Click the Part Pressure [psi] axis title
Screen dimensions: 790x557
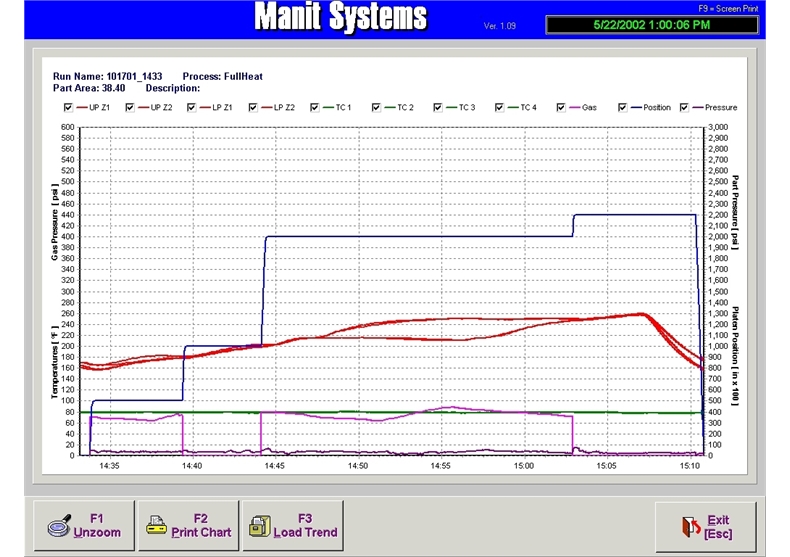(735, 212)
